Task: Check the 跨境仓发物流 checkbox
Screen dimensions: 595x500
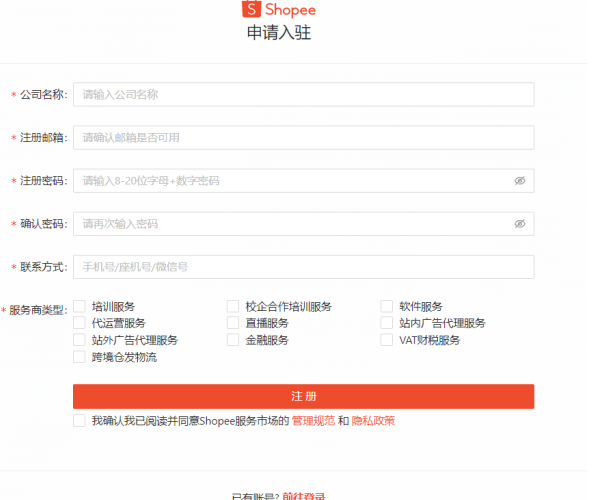Action: point(79,357)
